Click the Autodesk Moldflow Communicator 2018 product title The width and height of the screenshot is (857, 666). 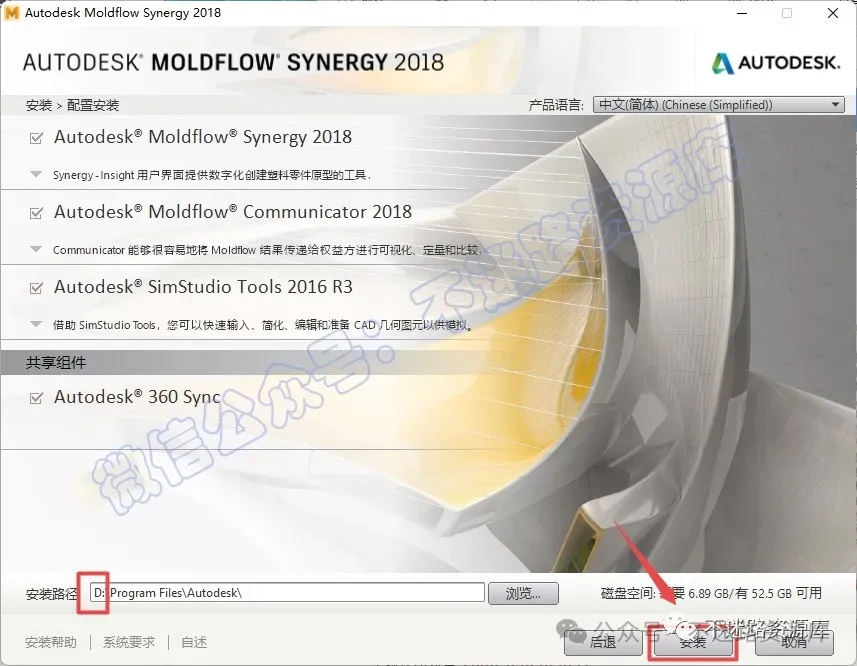233,212
